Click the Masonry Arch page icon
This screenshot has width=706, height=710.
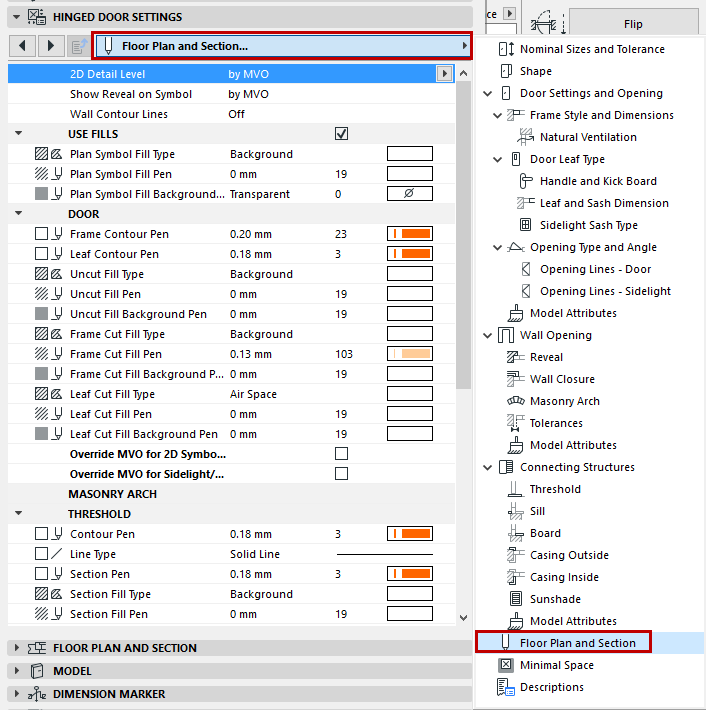[515, 401]
